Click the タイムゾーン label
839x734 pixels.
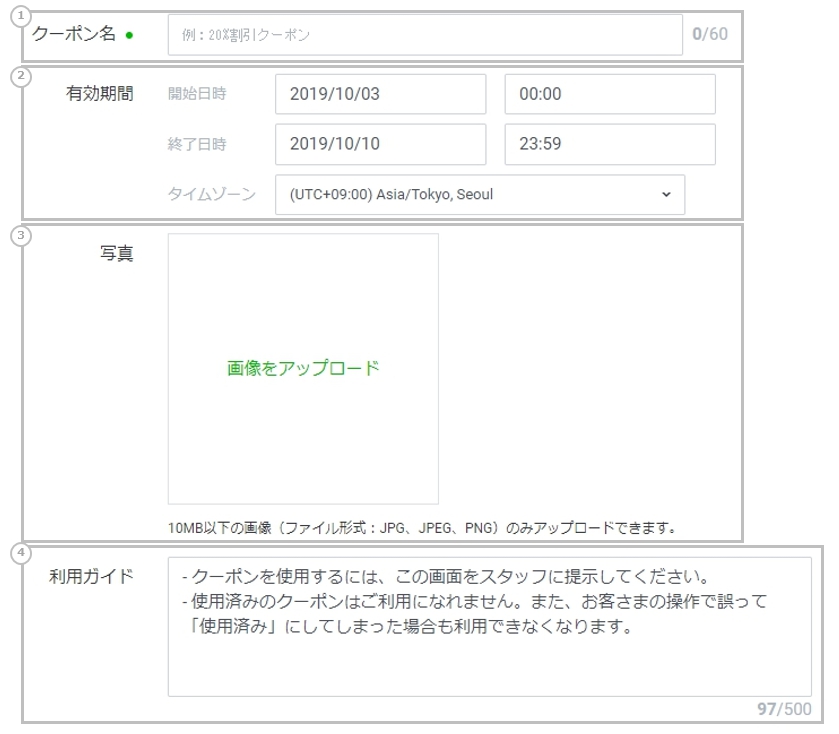(212, 194)
